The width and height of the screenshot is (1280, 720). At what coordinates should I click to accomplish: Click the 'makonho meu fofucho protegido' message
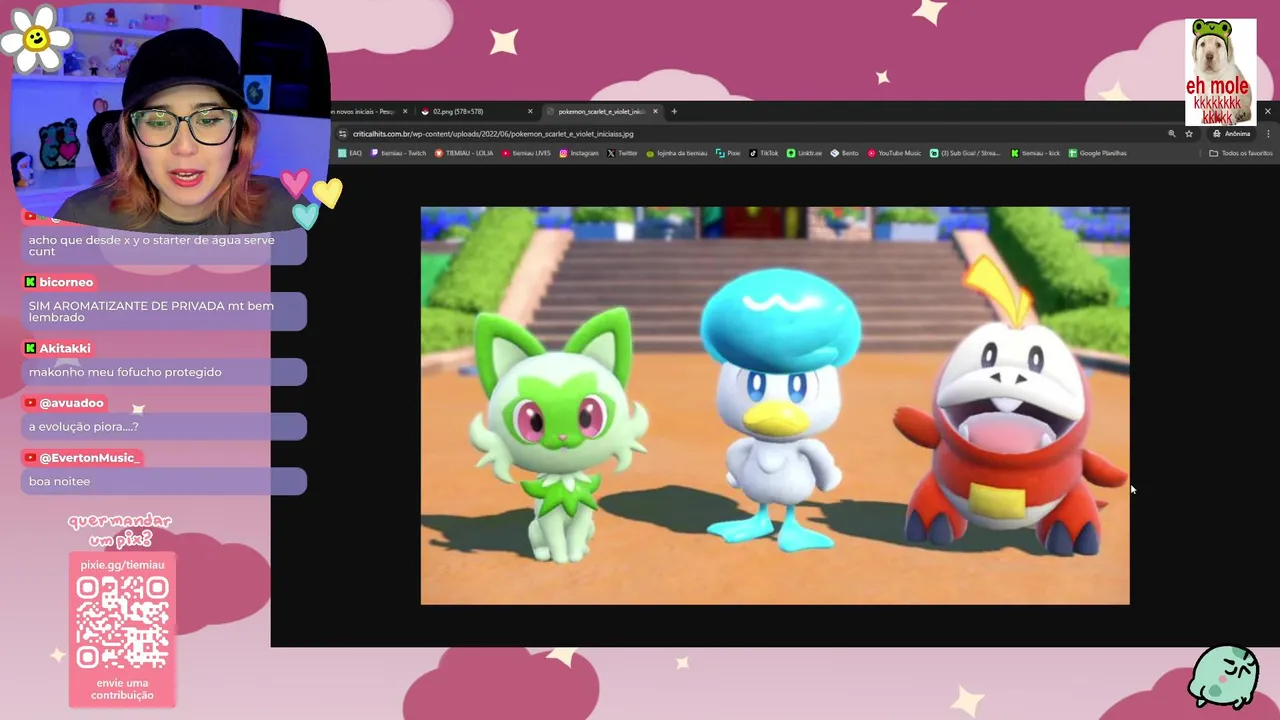[x=163, y=372]
